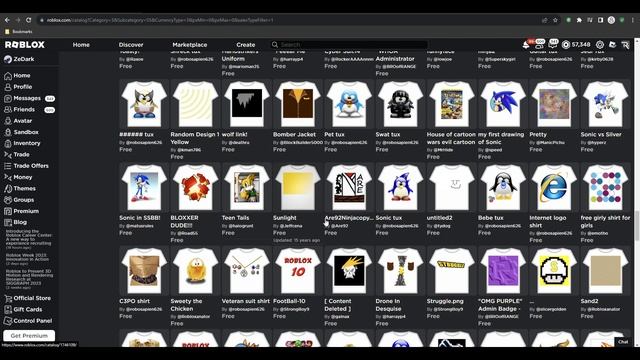Bookmark this page with the star icon
This screenshot has width=640, height=360.
pyautogui.click(x=555, y=20)
